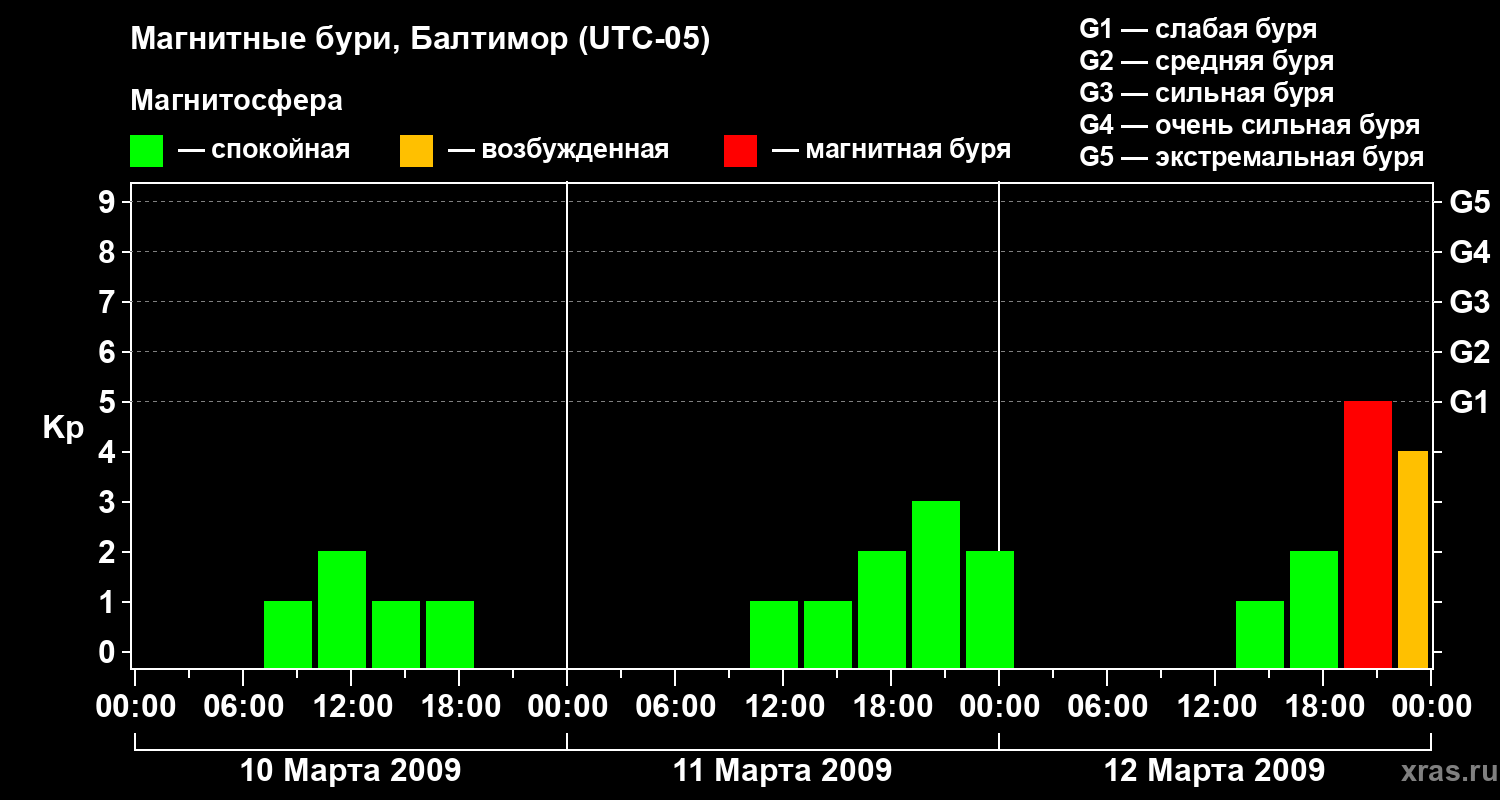Image resolution: width=1500 pixels, height=800 pixels.
Task: Select the red Kp 5 bar
Action: coord(1368,534)
